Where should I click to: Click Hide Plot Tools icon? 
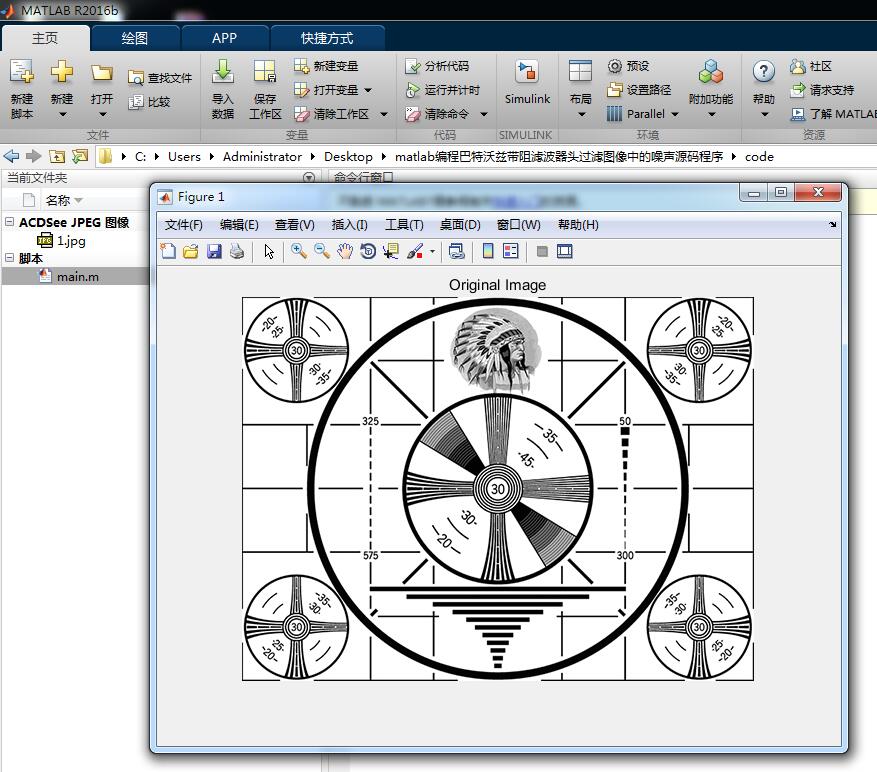542,251
